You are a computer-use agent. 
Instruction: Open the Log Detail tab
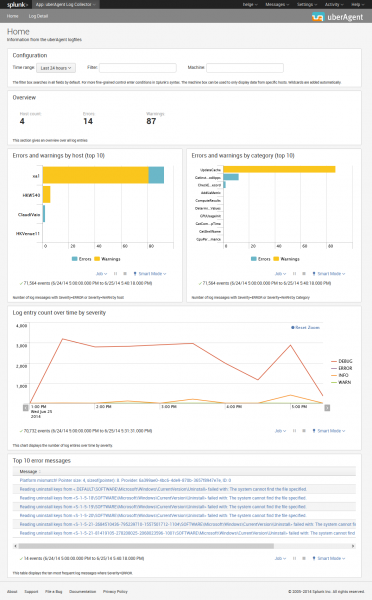click(x=38, y=16)
